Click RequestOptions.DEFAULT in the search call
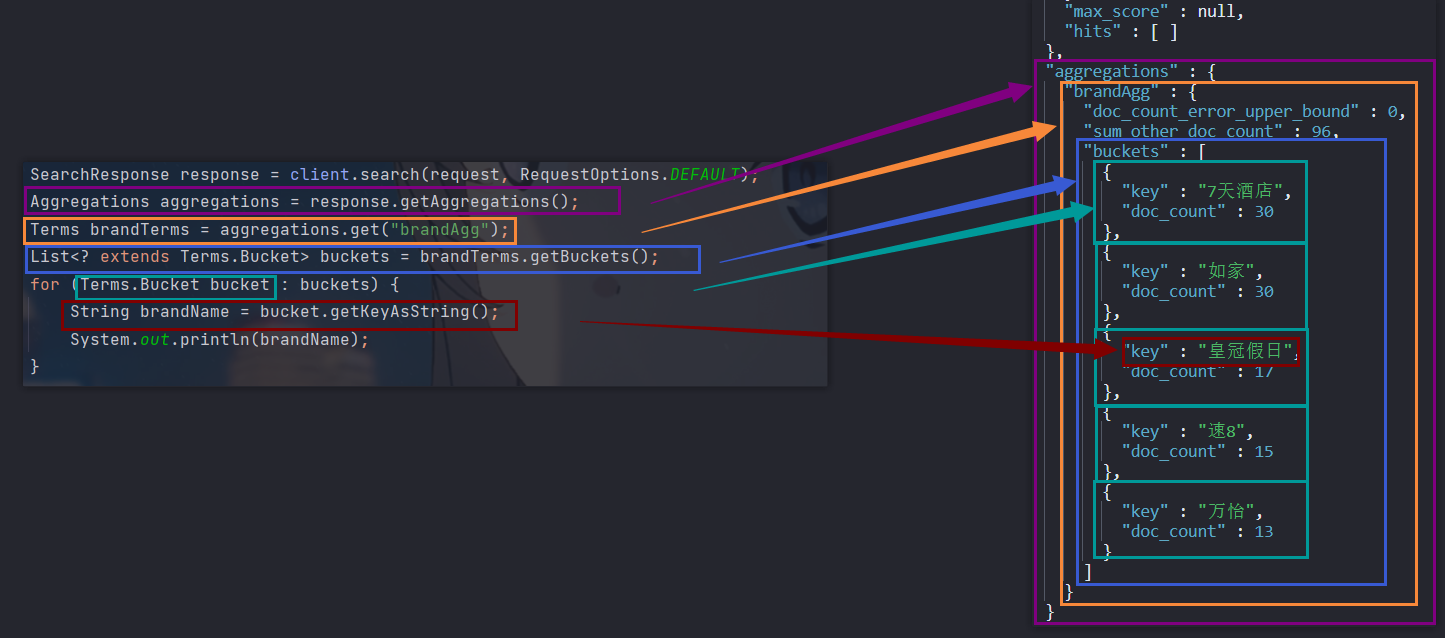 coord(629,174)
